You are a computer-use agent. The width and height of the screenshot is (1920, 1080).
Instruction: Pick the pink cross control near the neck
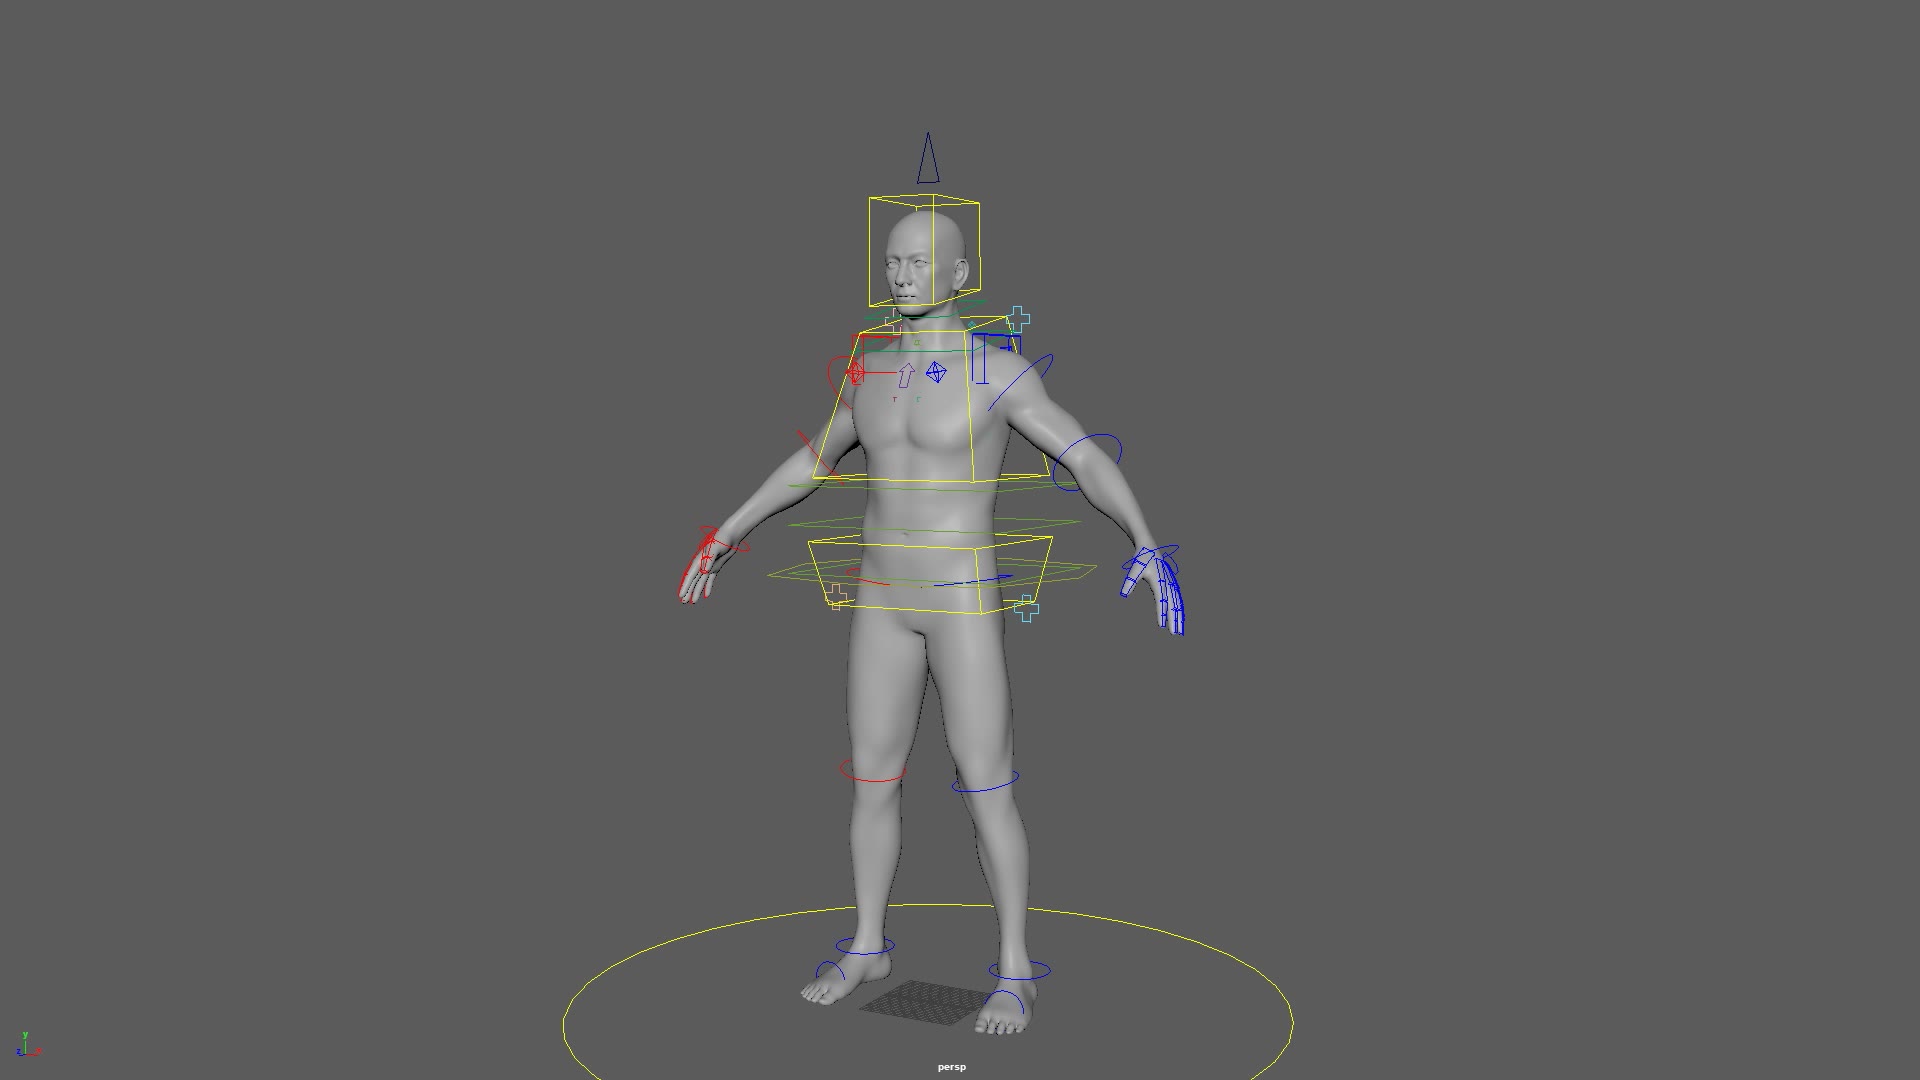point(895,320)
